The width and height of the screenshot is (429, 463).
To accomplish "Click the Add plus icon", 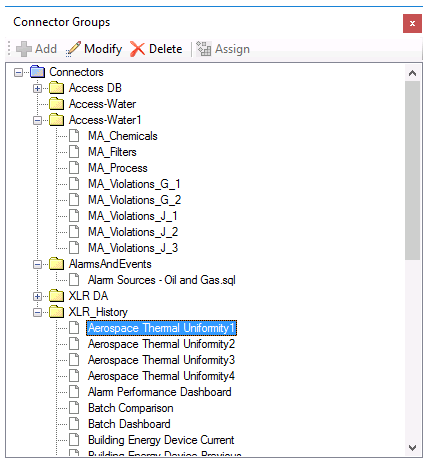I will [24, 49].
